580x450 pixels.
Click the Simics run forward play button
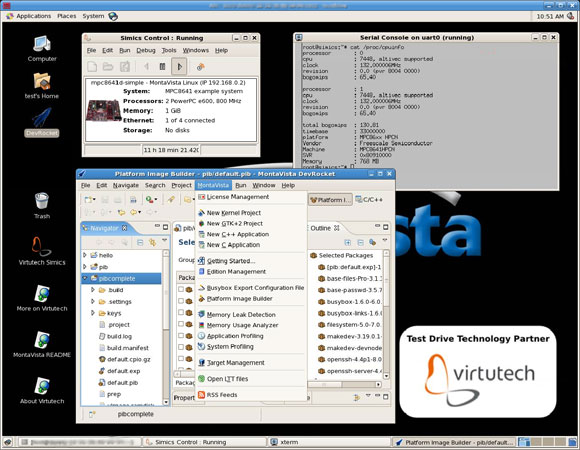179,67
